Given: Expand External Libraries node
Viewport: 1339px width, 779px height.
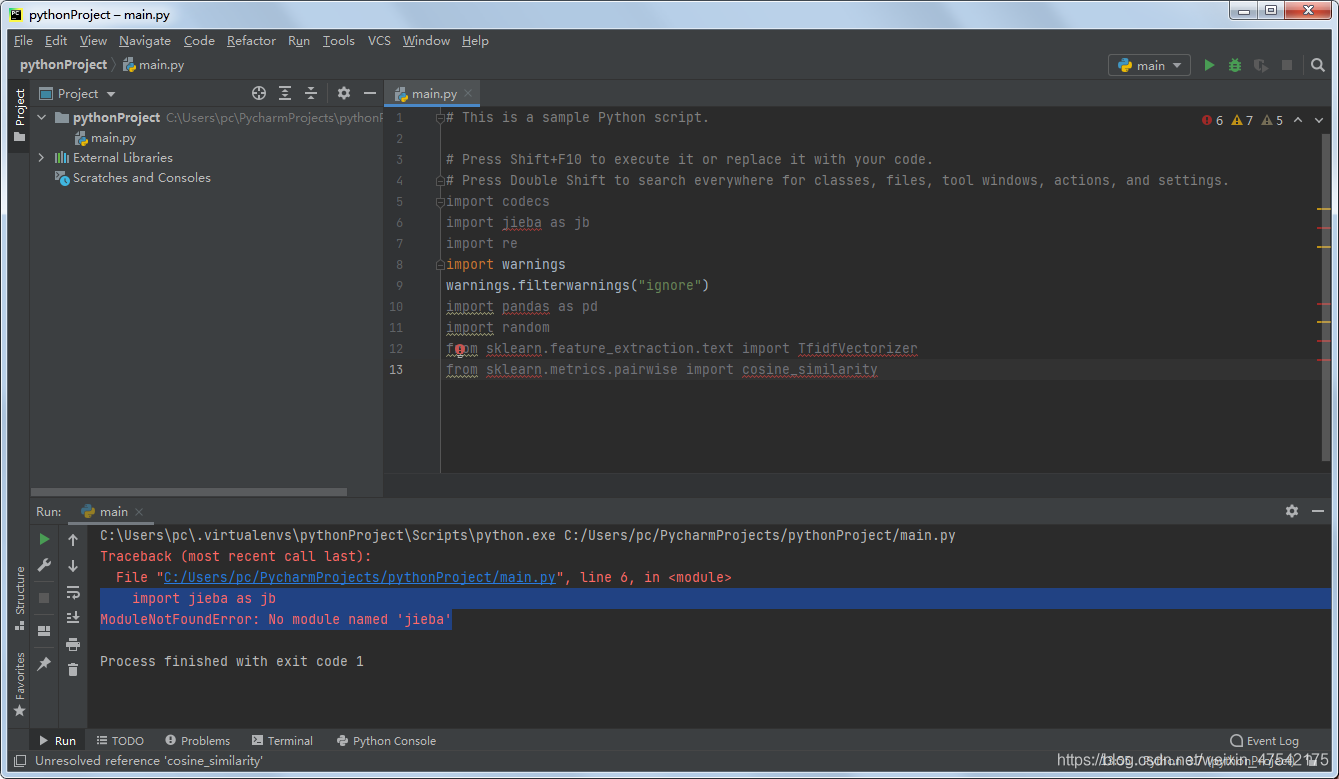Looking at the screenshot, I should [x=42, y=158].
